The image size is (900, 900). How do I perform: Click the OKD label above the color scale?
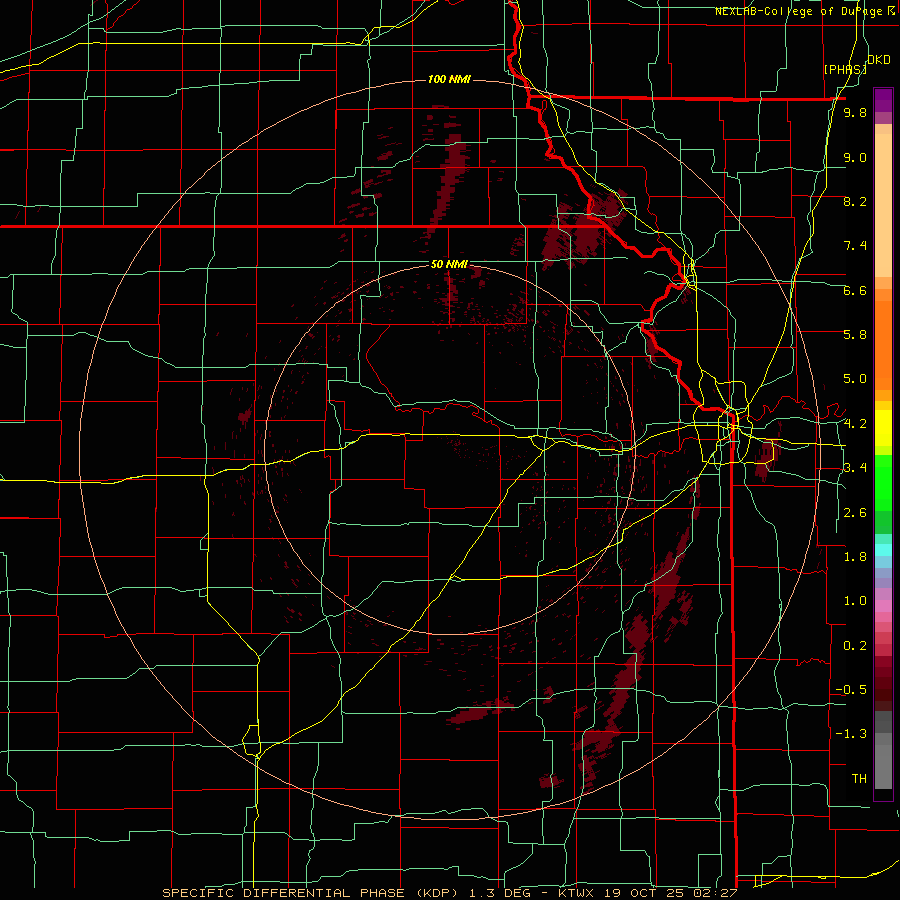pos(879,60)
